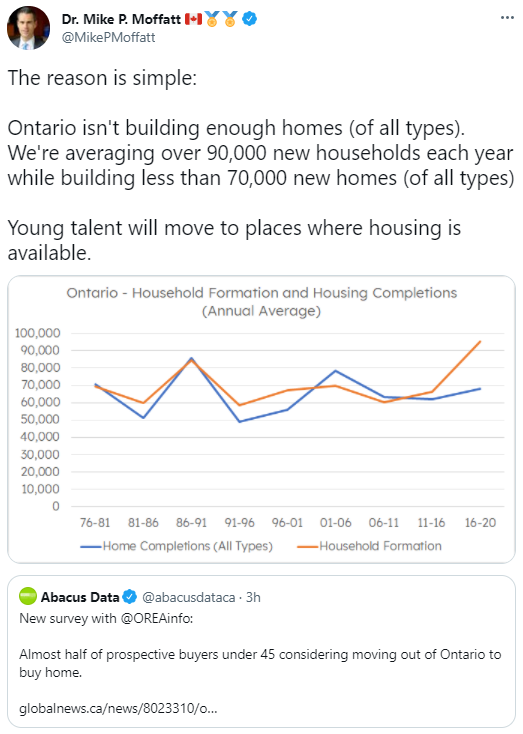Screen dimensions: 523x734
Task: Enlarge the Ontario housing chart image
Action: 261,419
